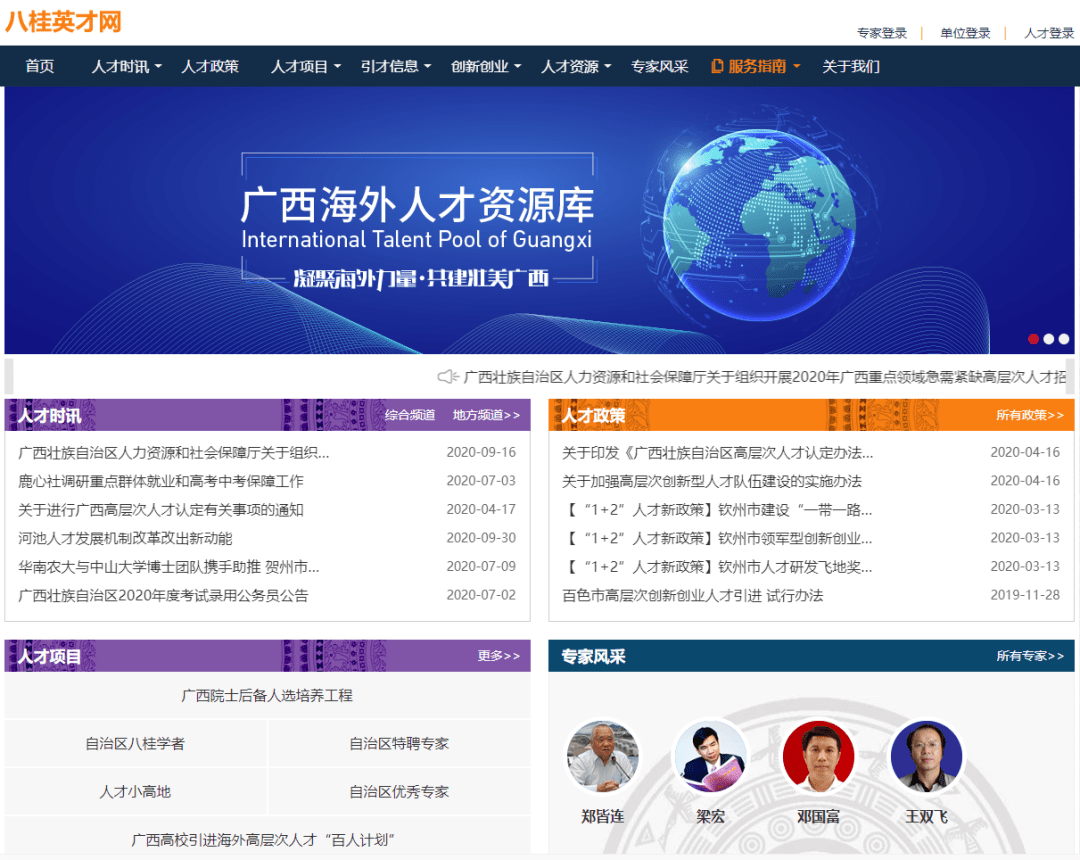Open 所有专家>> link
Viewport: 1080px width, 860px height.
click(1030, 656)
